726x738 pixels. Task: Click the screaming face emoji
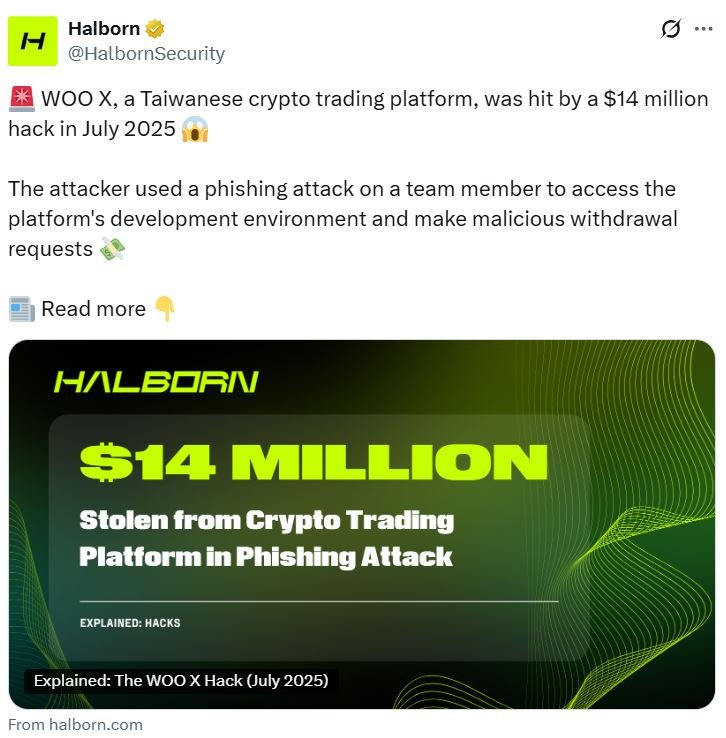click(195, 129)
